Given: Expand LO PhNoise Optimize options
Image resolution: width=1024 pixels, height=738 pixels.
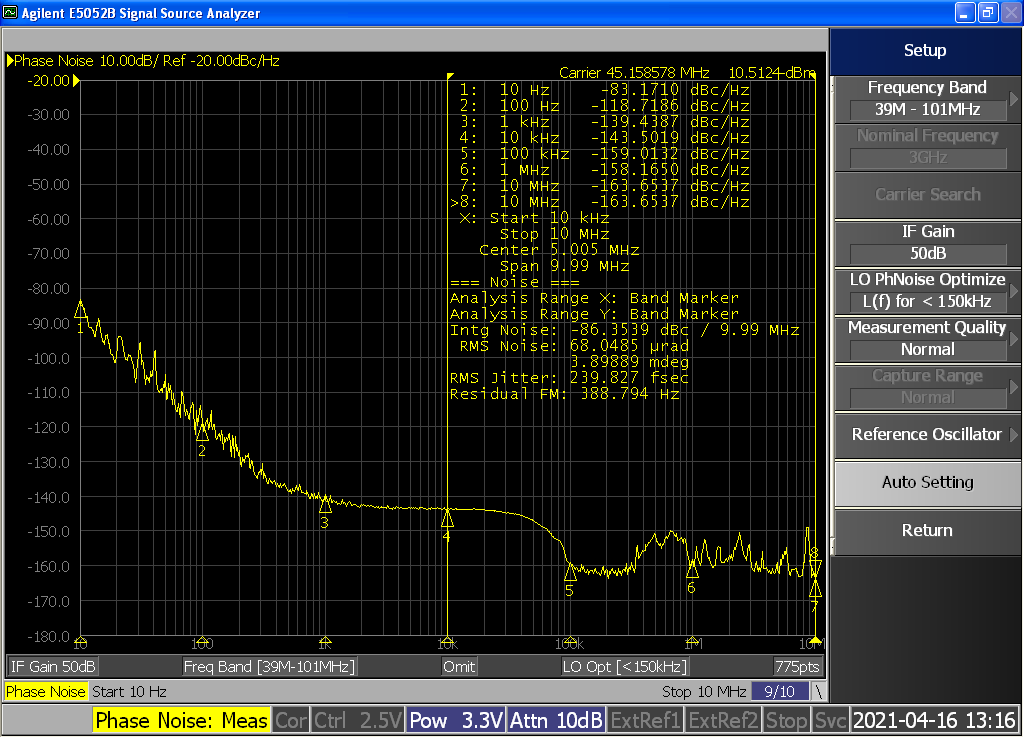Looking at the screenshot, I should click(927, 291).
